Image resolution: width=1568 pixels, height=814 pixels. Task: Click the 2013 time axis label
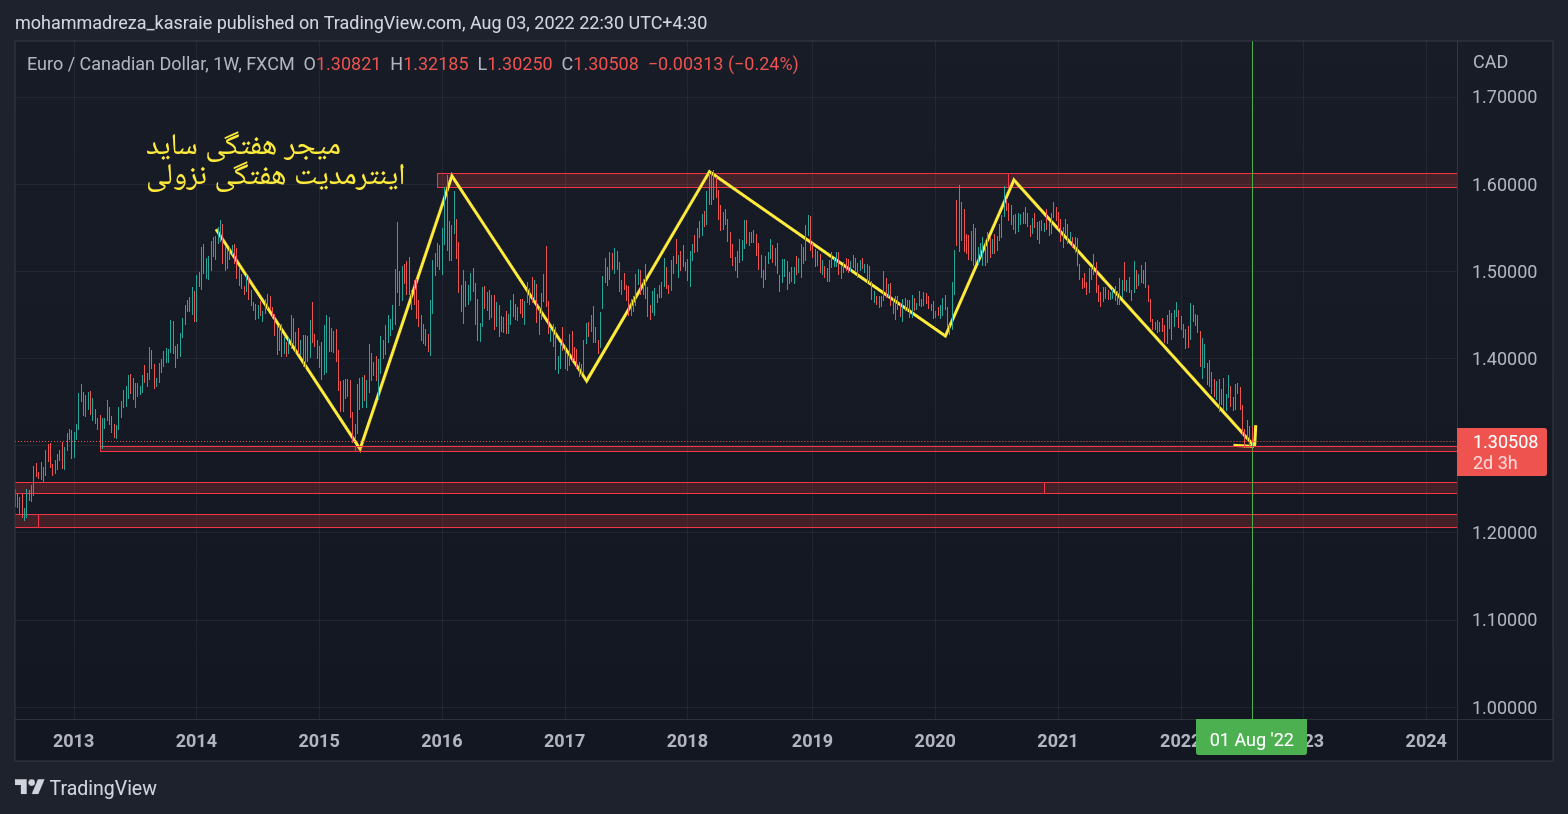coord(73,741)
